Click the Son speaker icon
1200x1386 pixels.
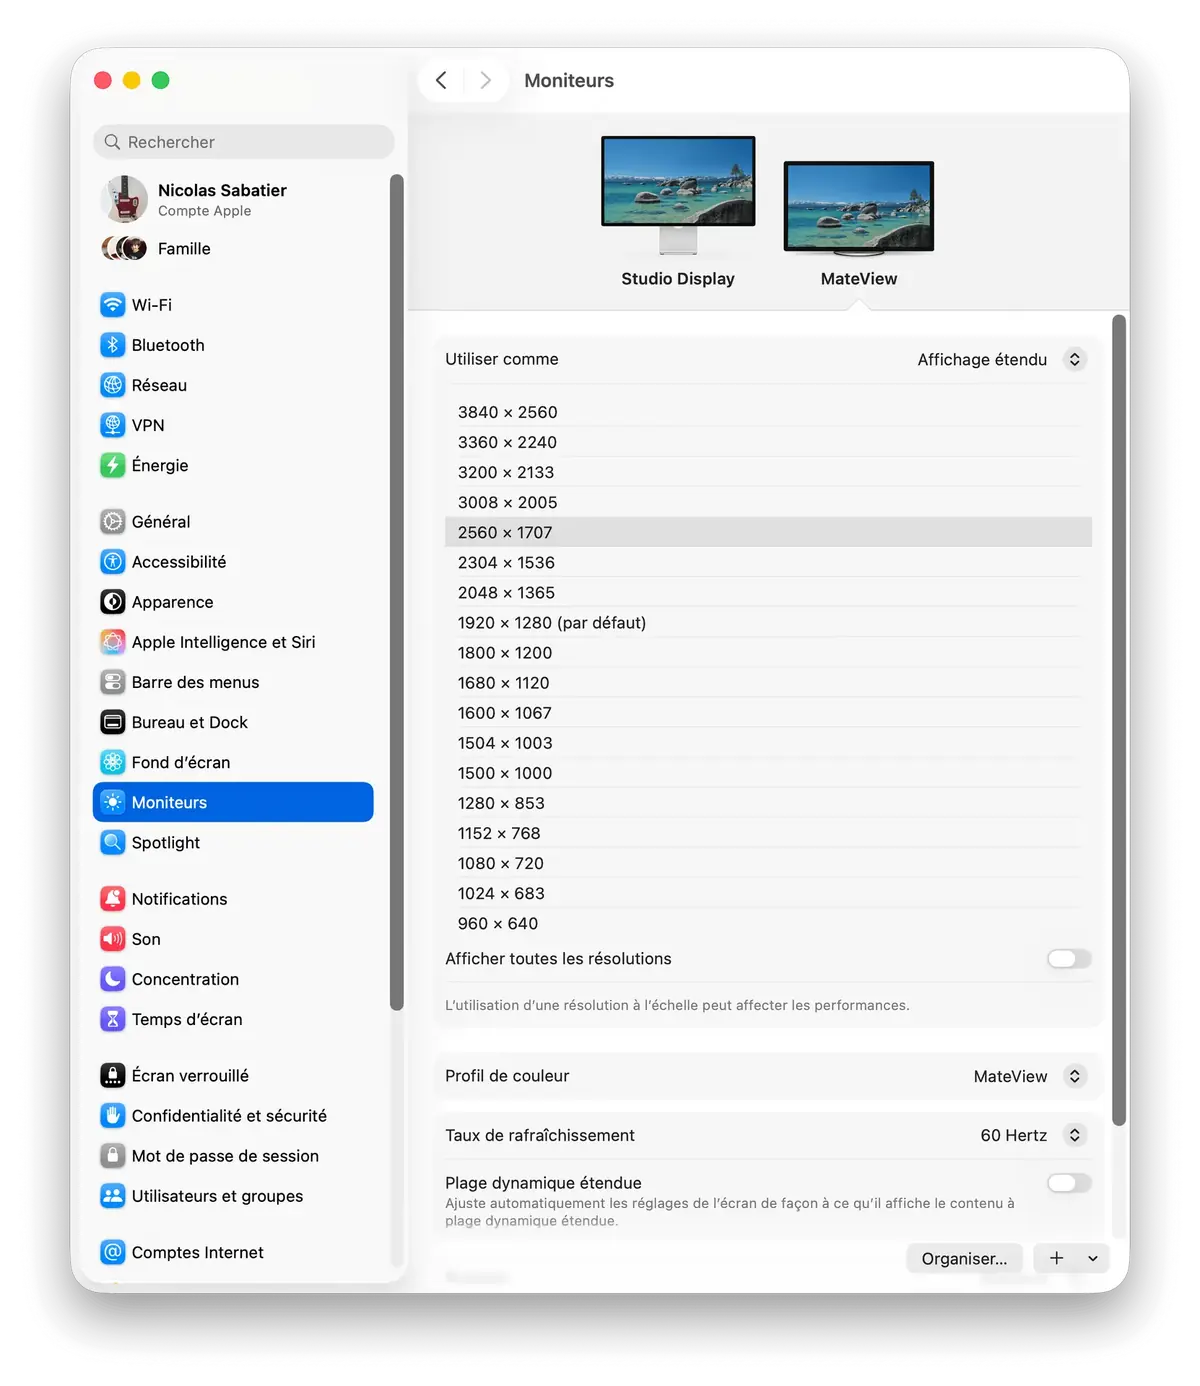click(113, 939)
